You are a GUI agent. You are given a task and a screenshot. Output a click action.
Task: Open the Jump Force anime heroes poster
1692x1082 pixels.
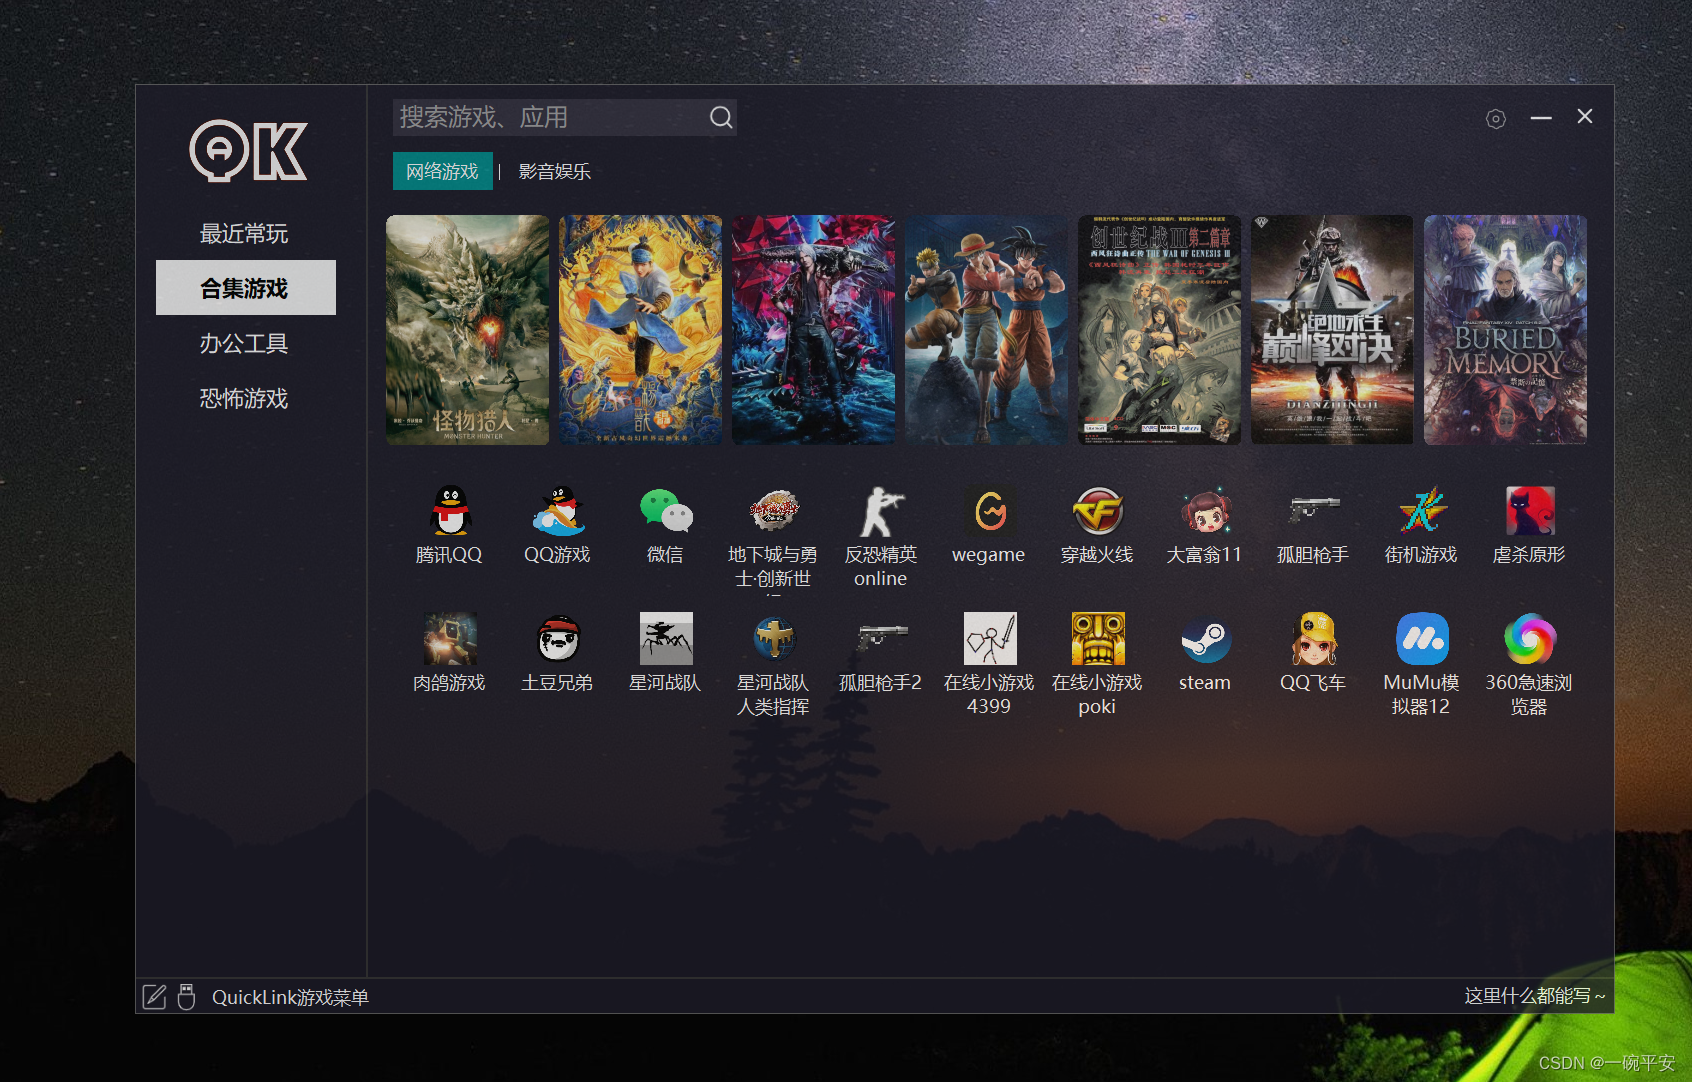(986, 330)
